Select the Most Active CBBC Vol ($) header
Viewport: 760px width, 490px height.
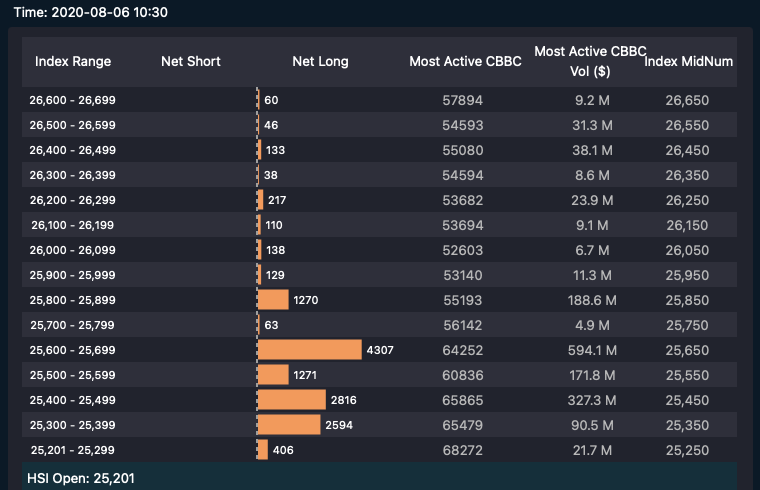(x=590, y=62)
